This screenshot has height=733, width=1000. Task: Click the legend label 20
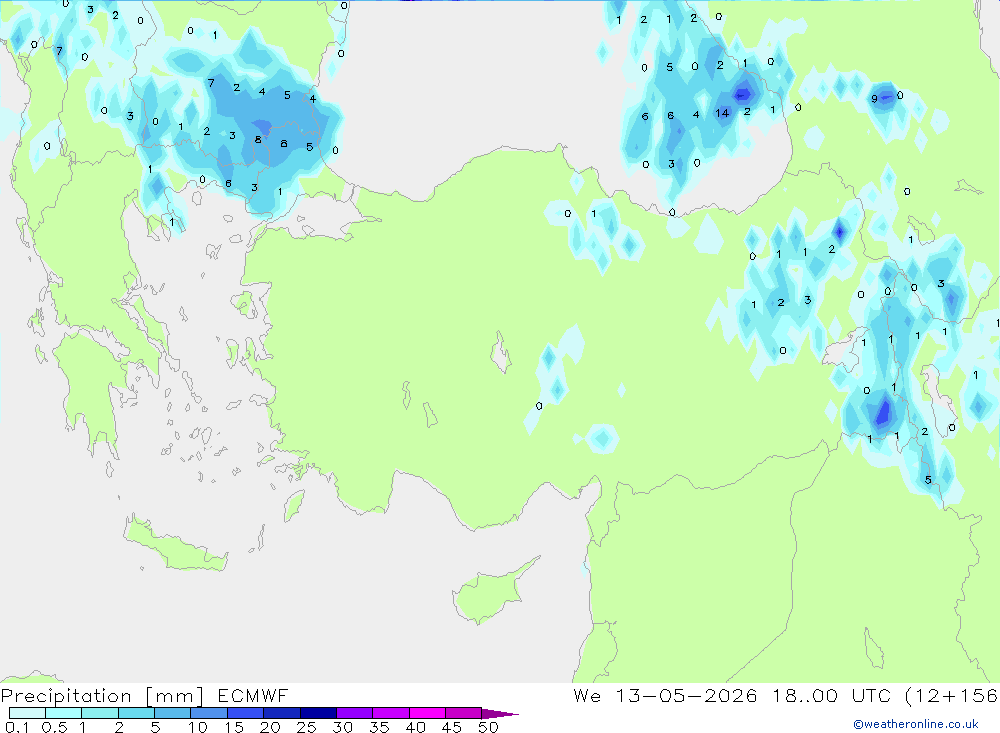point(270,727)
